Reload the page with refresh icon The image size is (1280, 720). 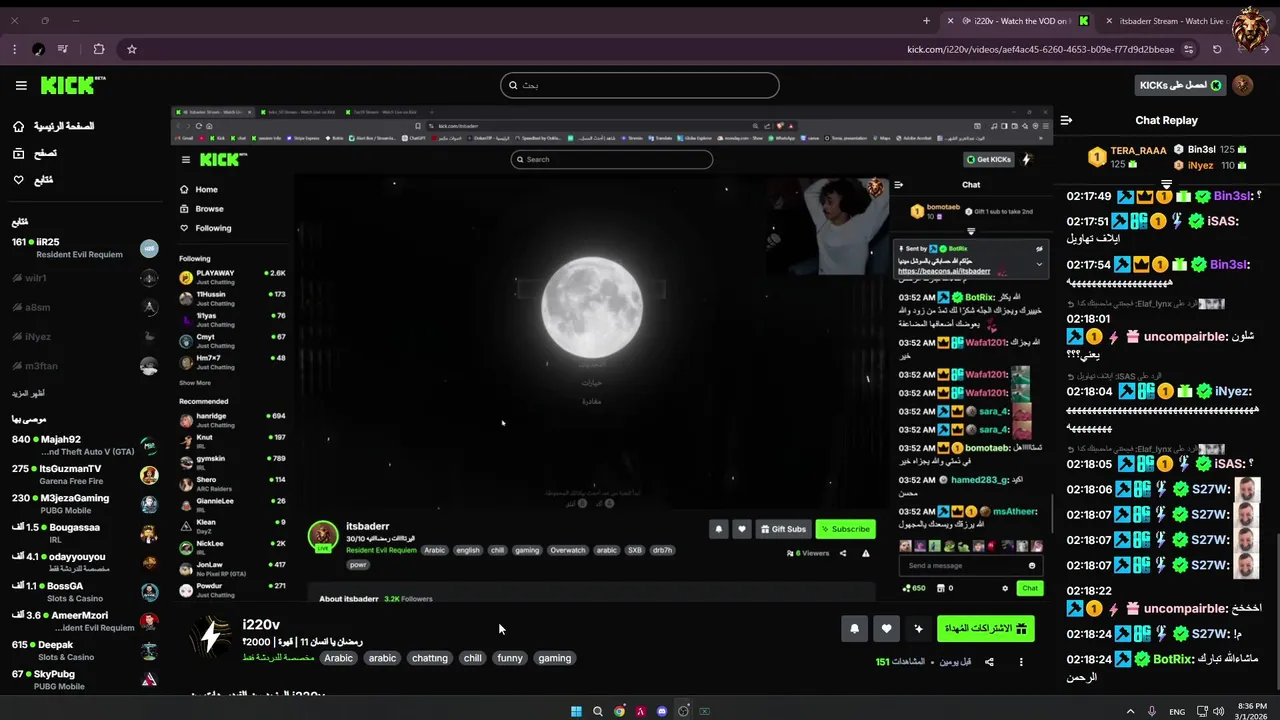[x=1217, y=49]
